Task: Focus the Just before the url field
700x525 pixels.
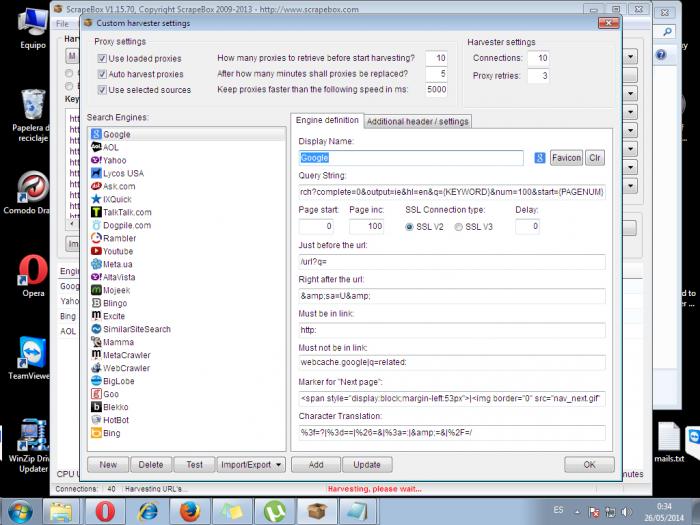Action: coord(452,262)
